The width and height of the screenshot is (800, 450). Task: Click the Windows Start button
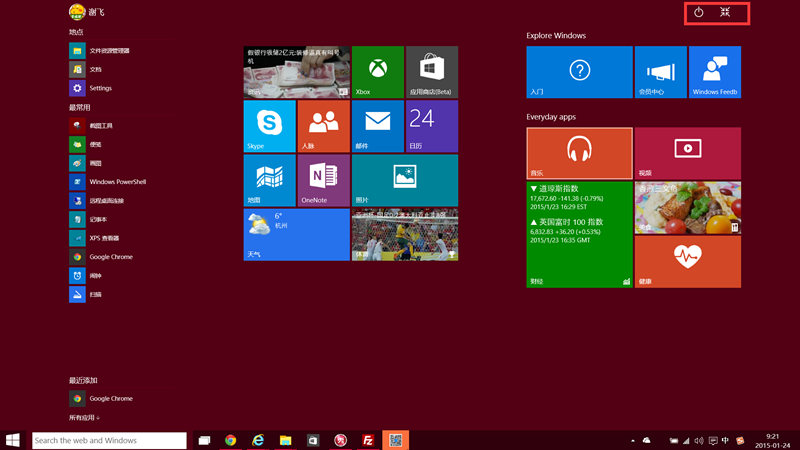coord(13,440)
